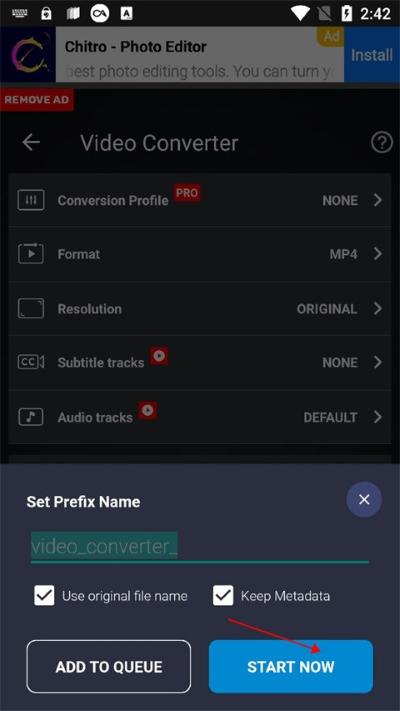400x711 pixels.
Task: Close the Set Prefix Name panel
Action: (x=364, y=500)
